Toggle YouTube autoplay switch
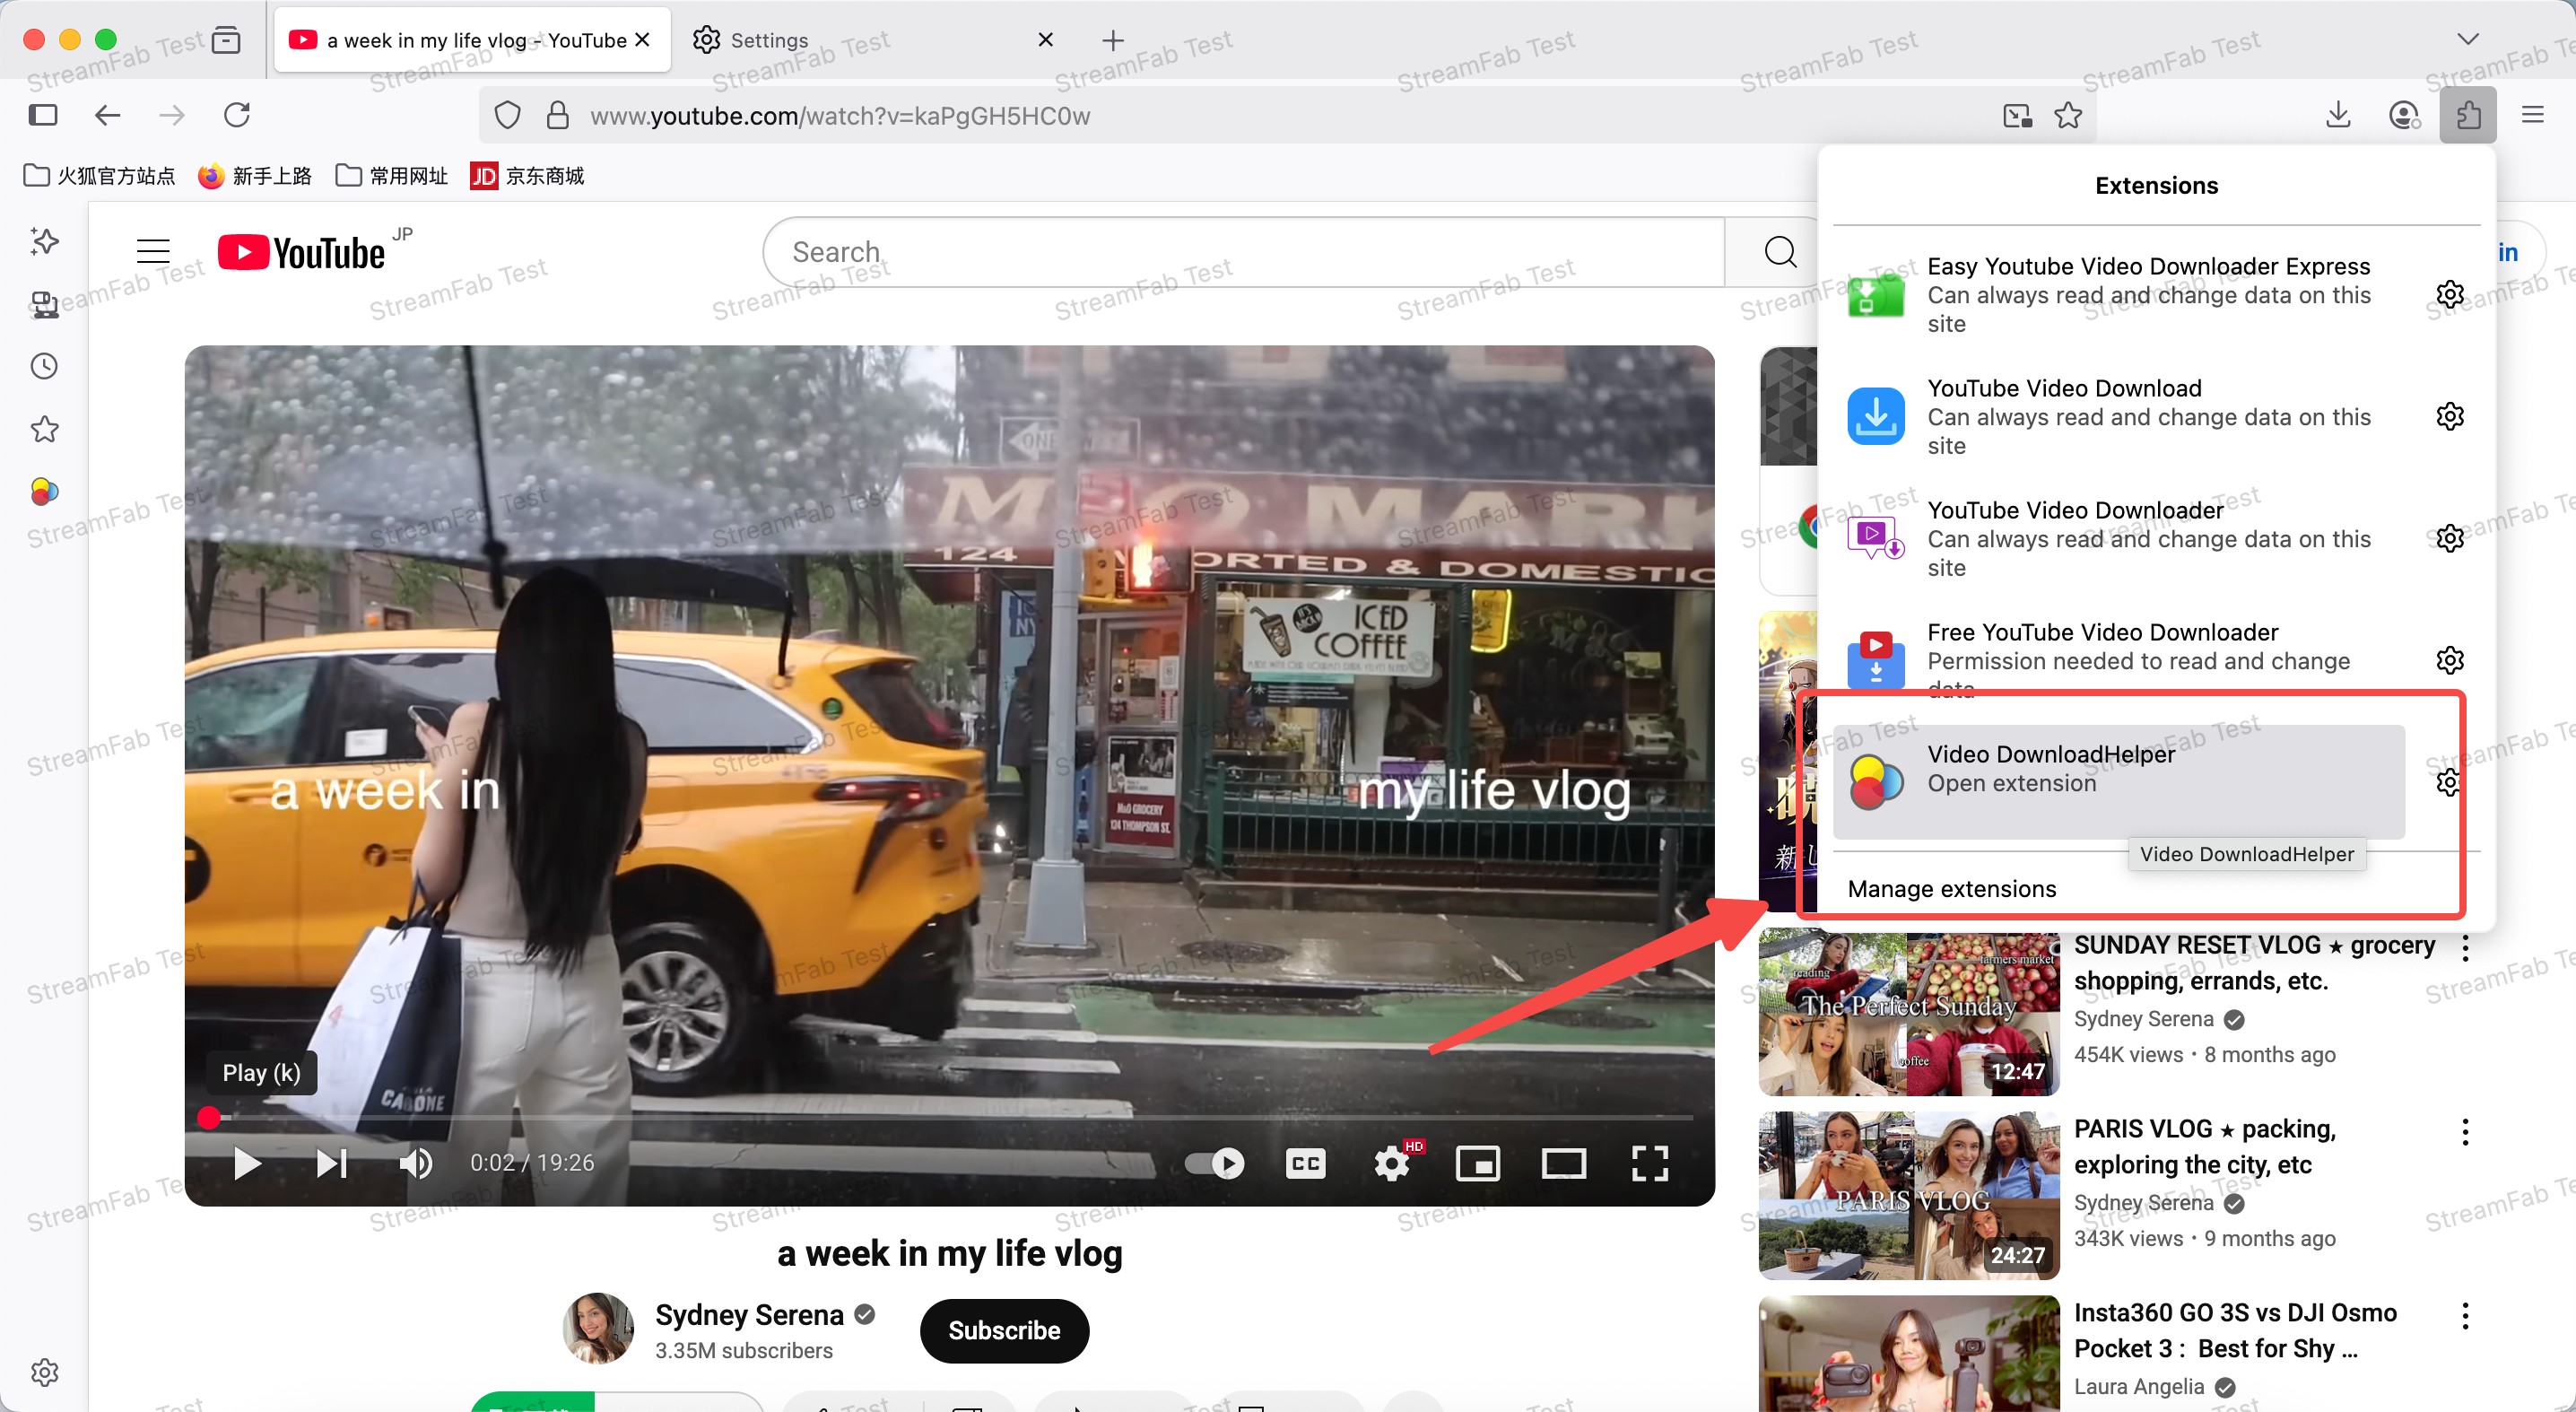This screenshot has height=1412, width=2576. [1214, 1163]
